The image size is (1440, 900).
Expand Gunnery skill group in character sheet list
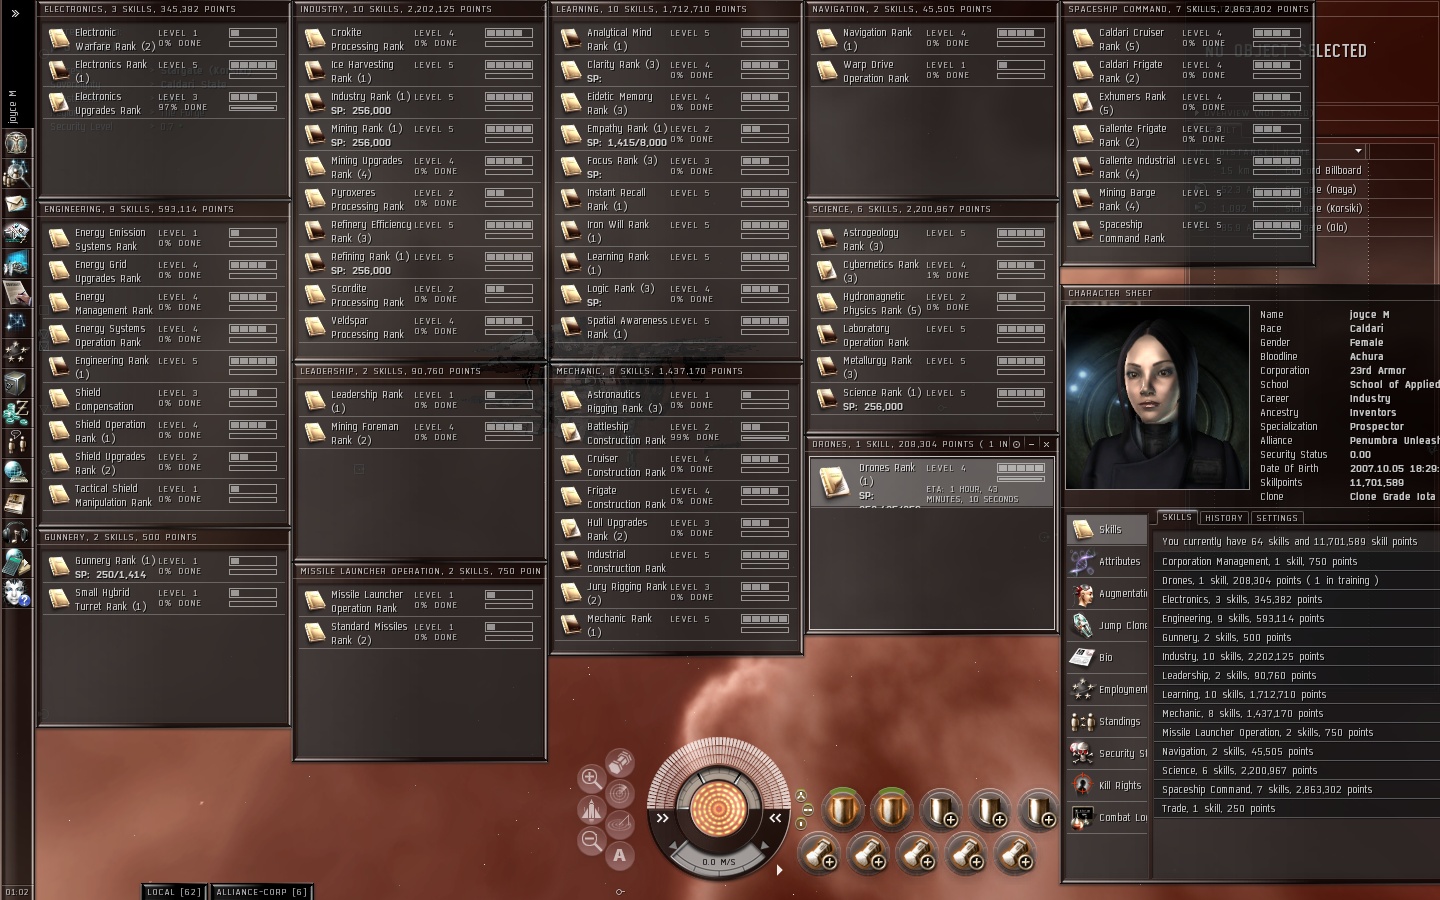tap(1295, 637)
